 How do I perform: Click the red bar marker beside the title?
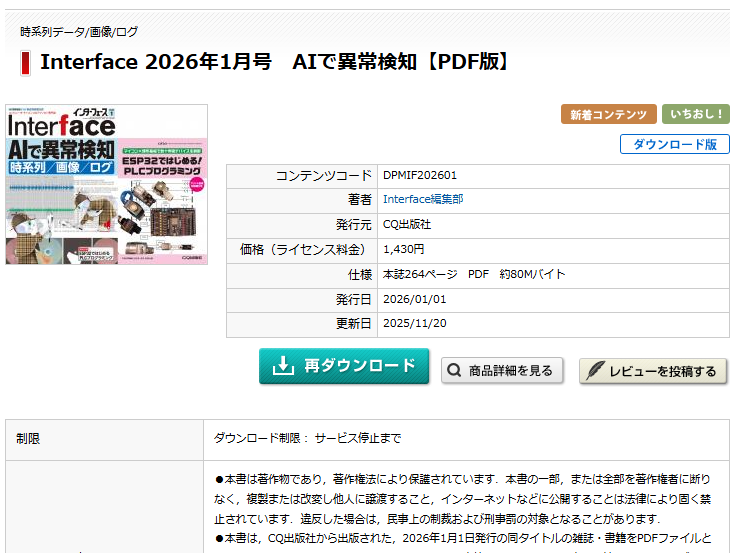(x=25, y=63)
